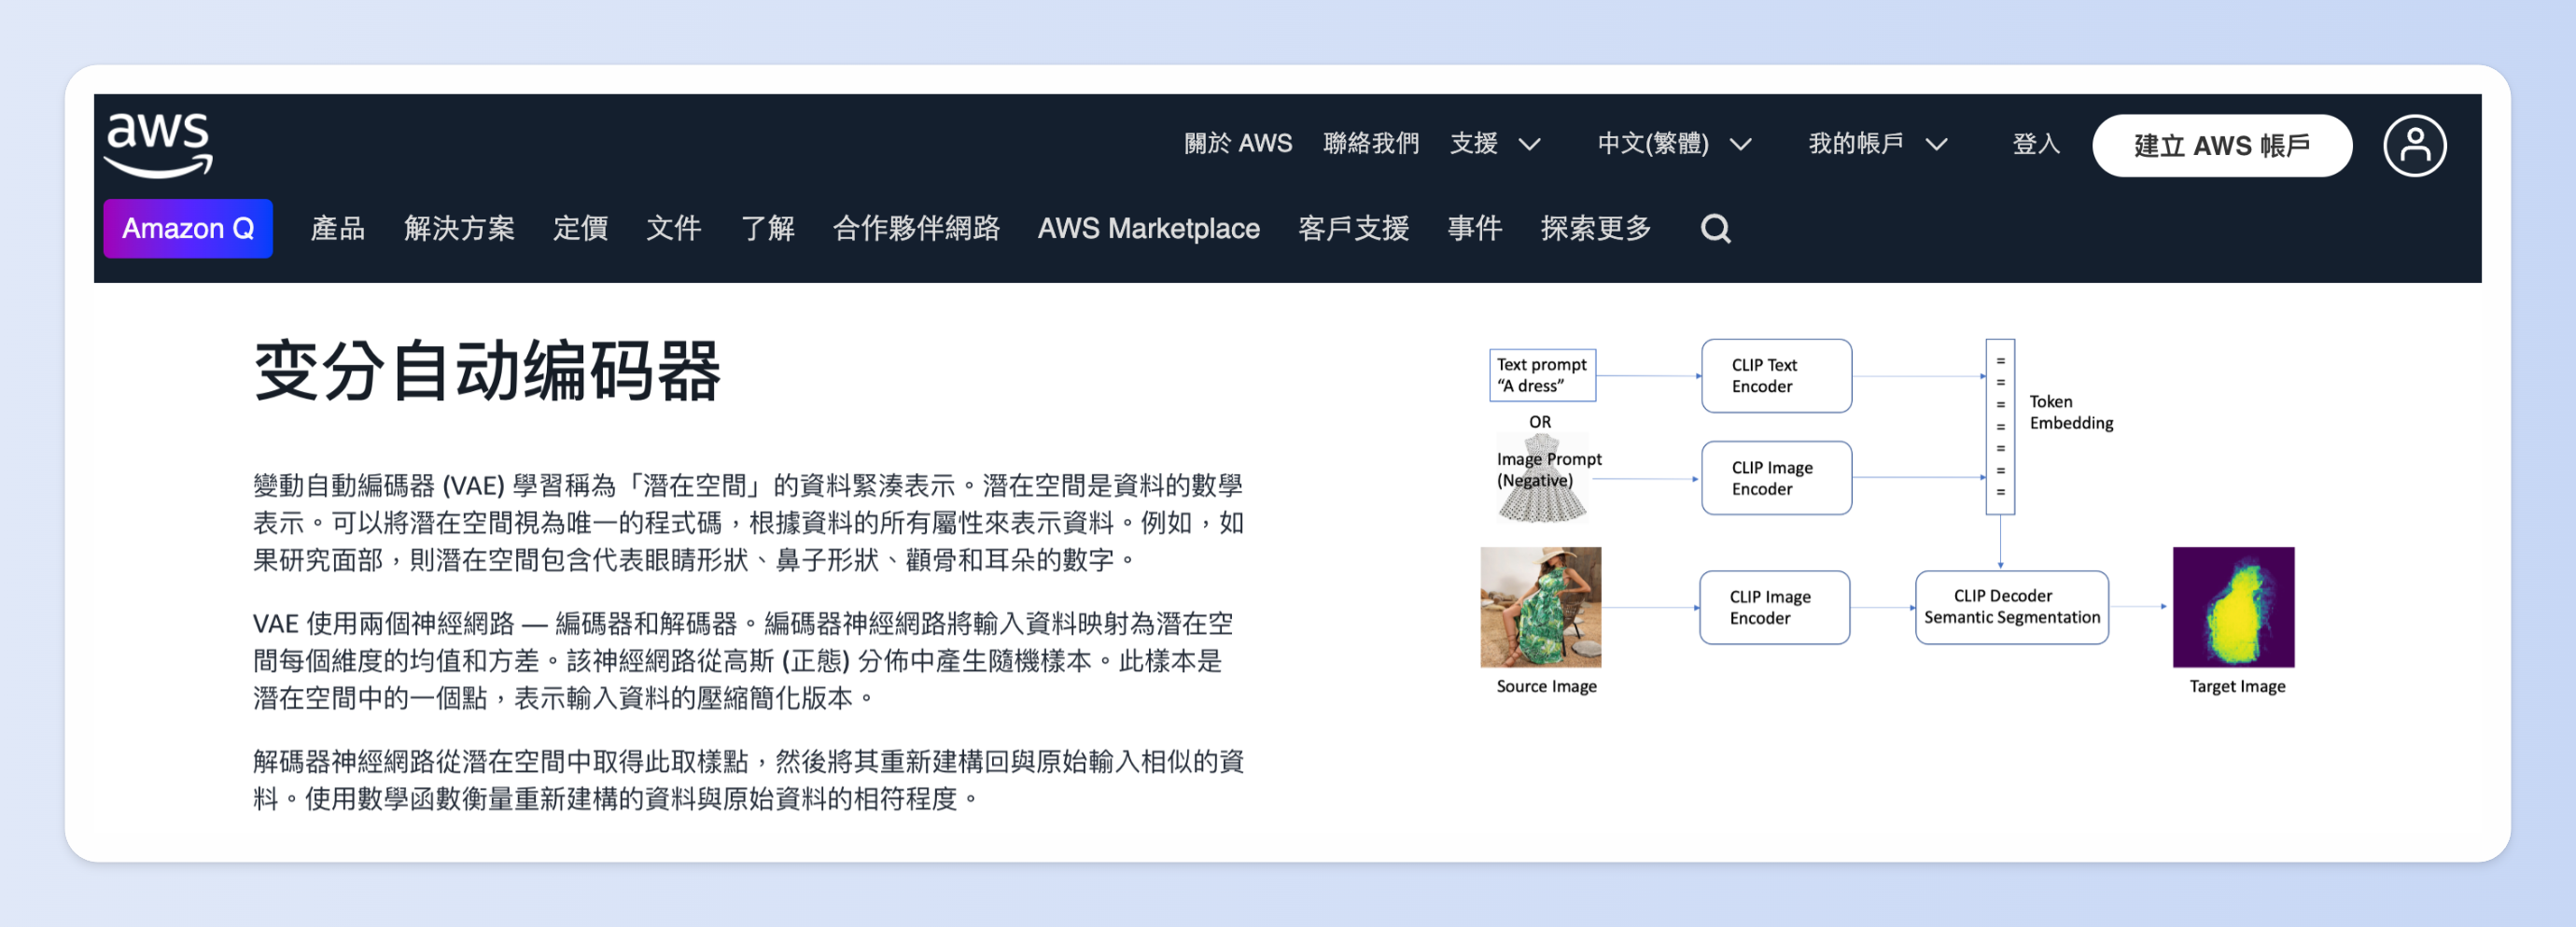Select the 解決方案 menu item
The height and width of the screenshot is (927, 2576).
459,229
